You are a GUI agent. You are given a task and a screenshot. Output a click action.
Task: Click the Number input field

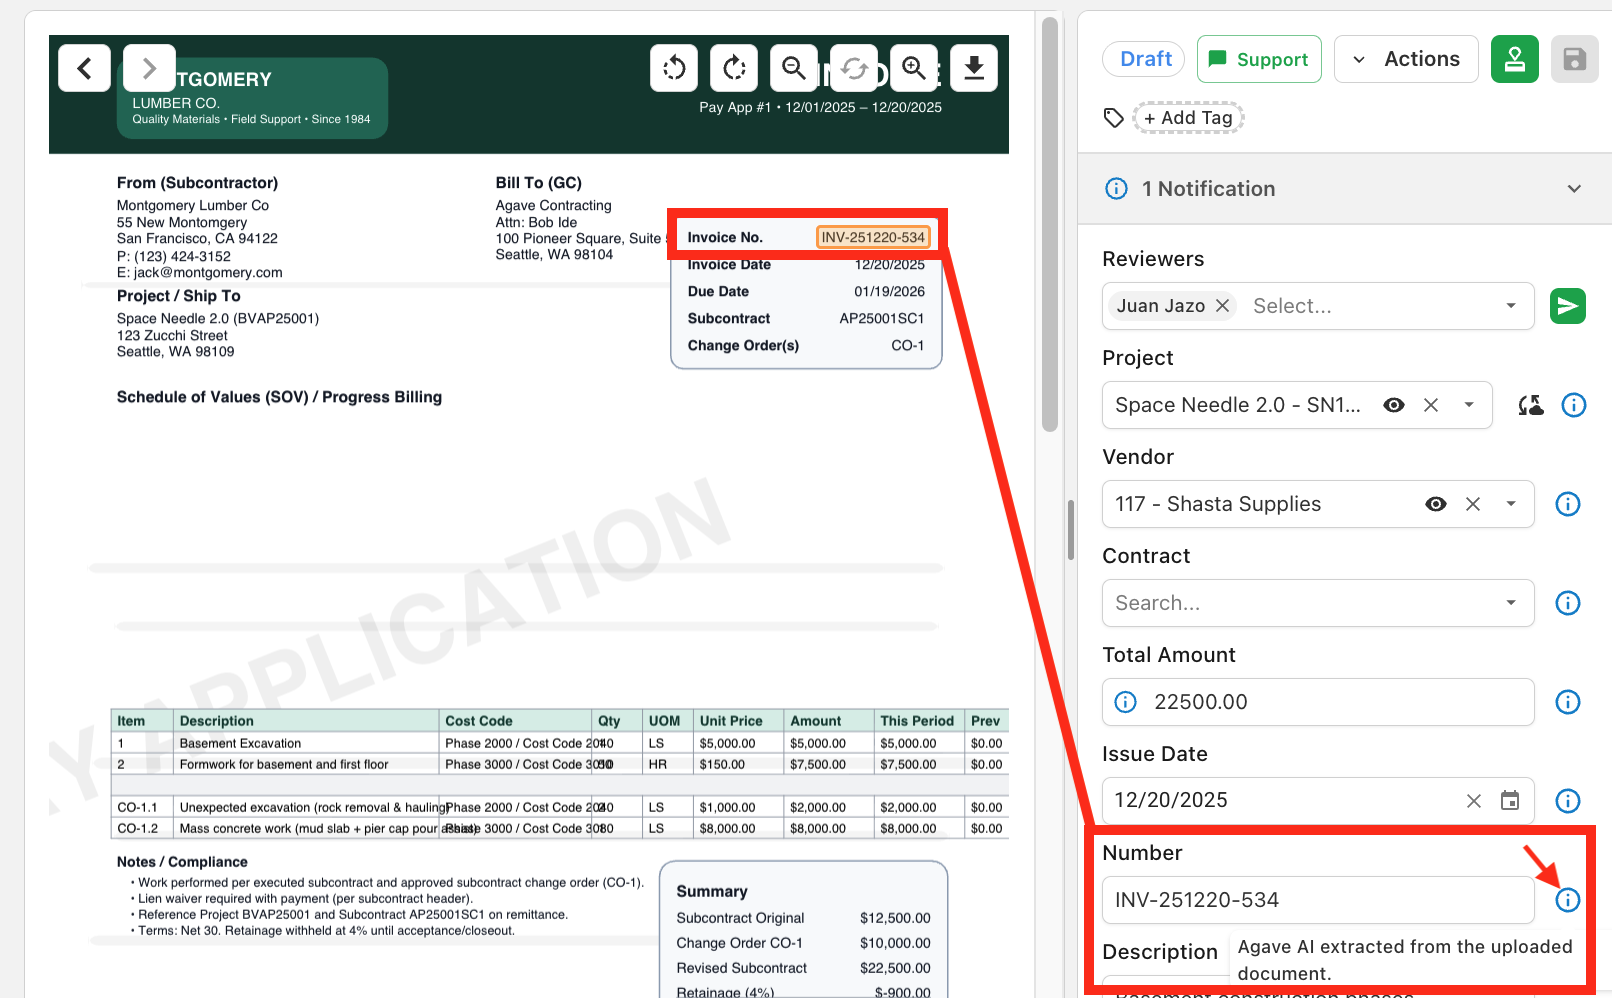click(1318, 900)
